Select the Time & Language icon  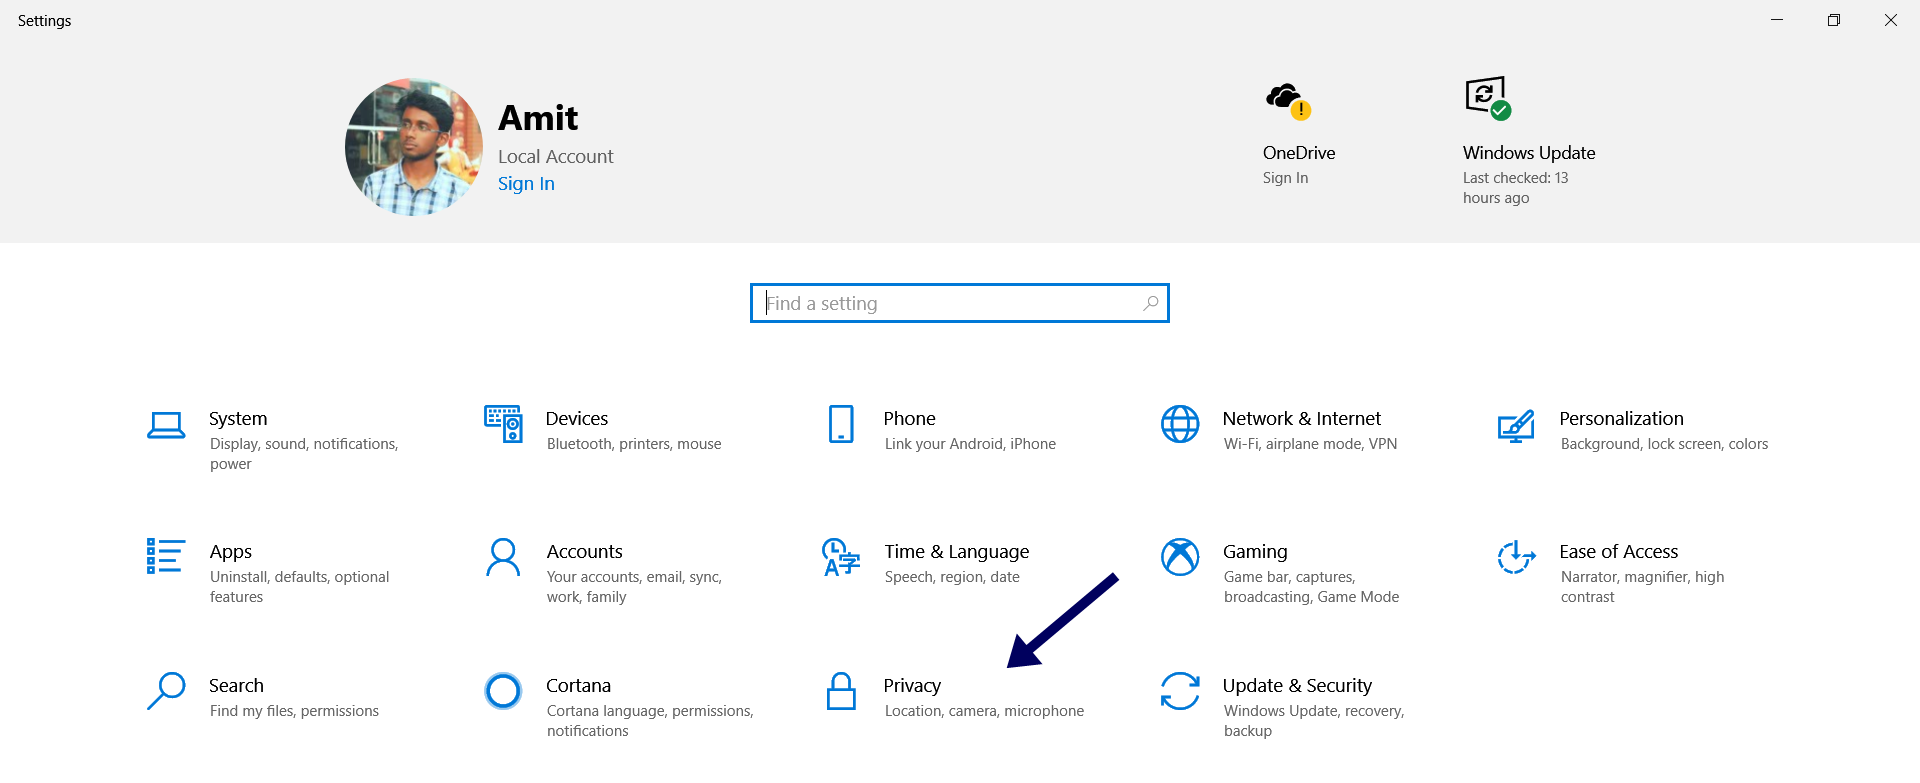point(841,557)
